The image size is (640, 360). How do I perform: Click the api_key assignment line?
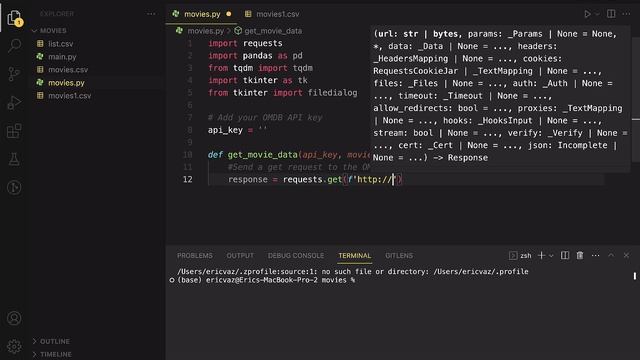click(237, 130)
